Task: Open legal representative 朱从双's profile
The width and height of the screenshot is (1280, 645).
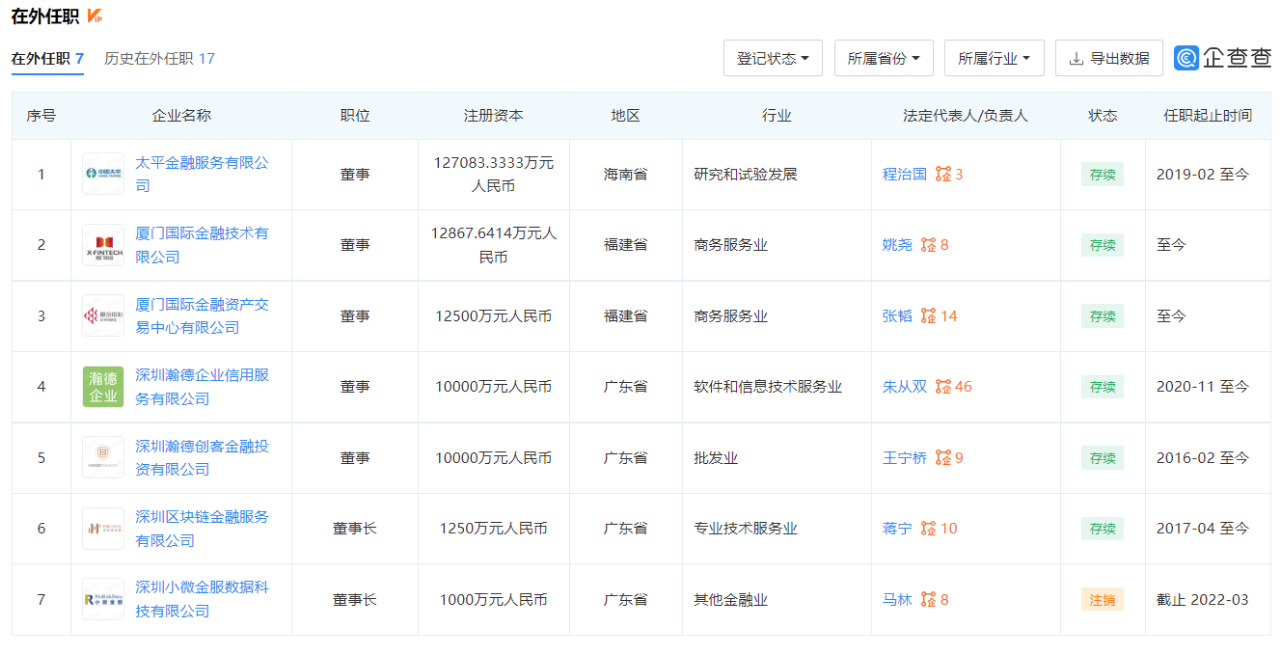Action: point(905,387)
